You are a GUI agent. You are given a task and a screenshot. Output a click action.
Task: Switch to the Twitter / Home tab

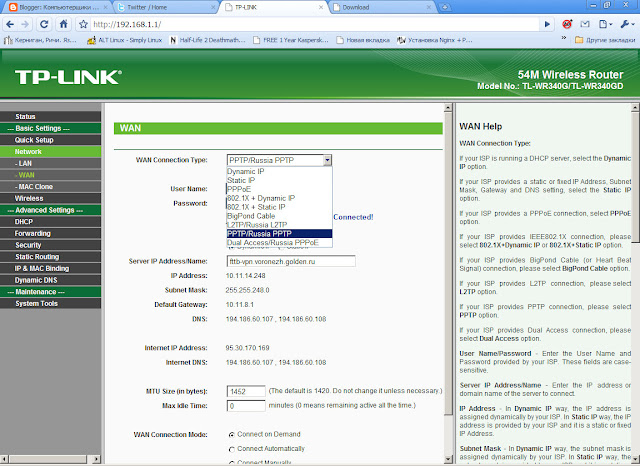(x=166, y=7)
